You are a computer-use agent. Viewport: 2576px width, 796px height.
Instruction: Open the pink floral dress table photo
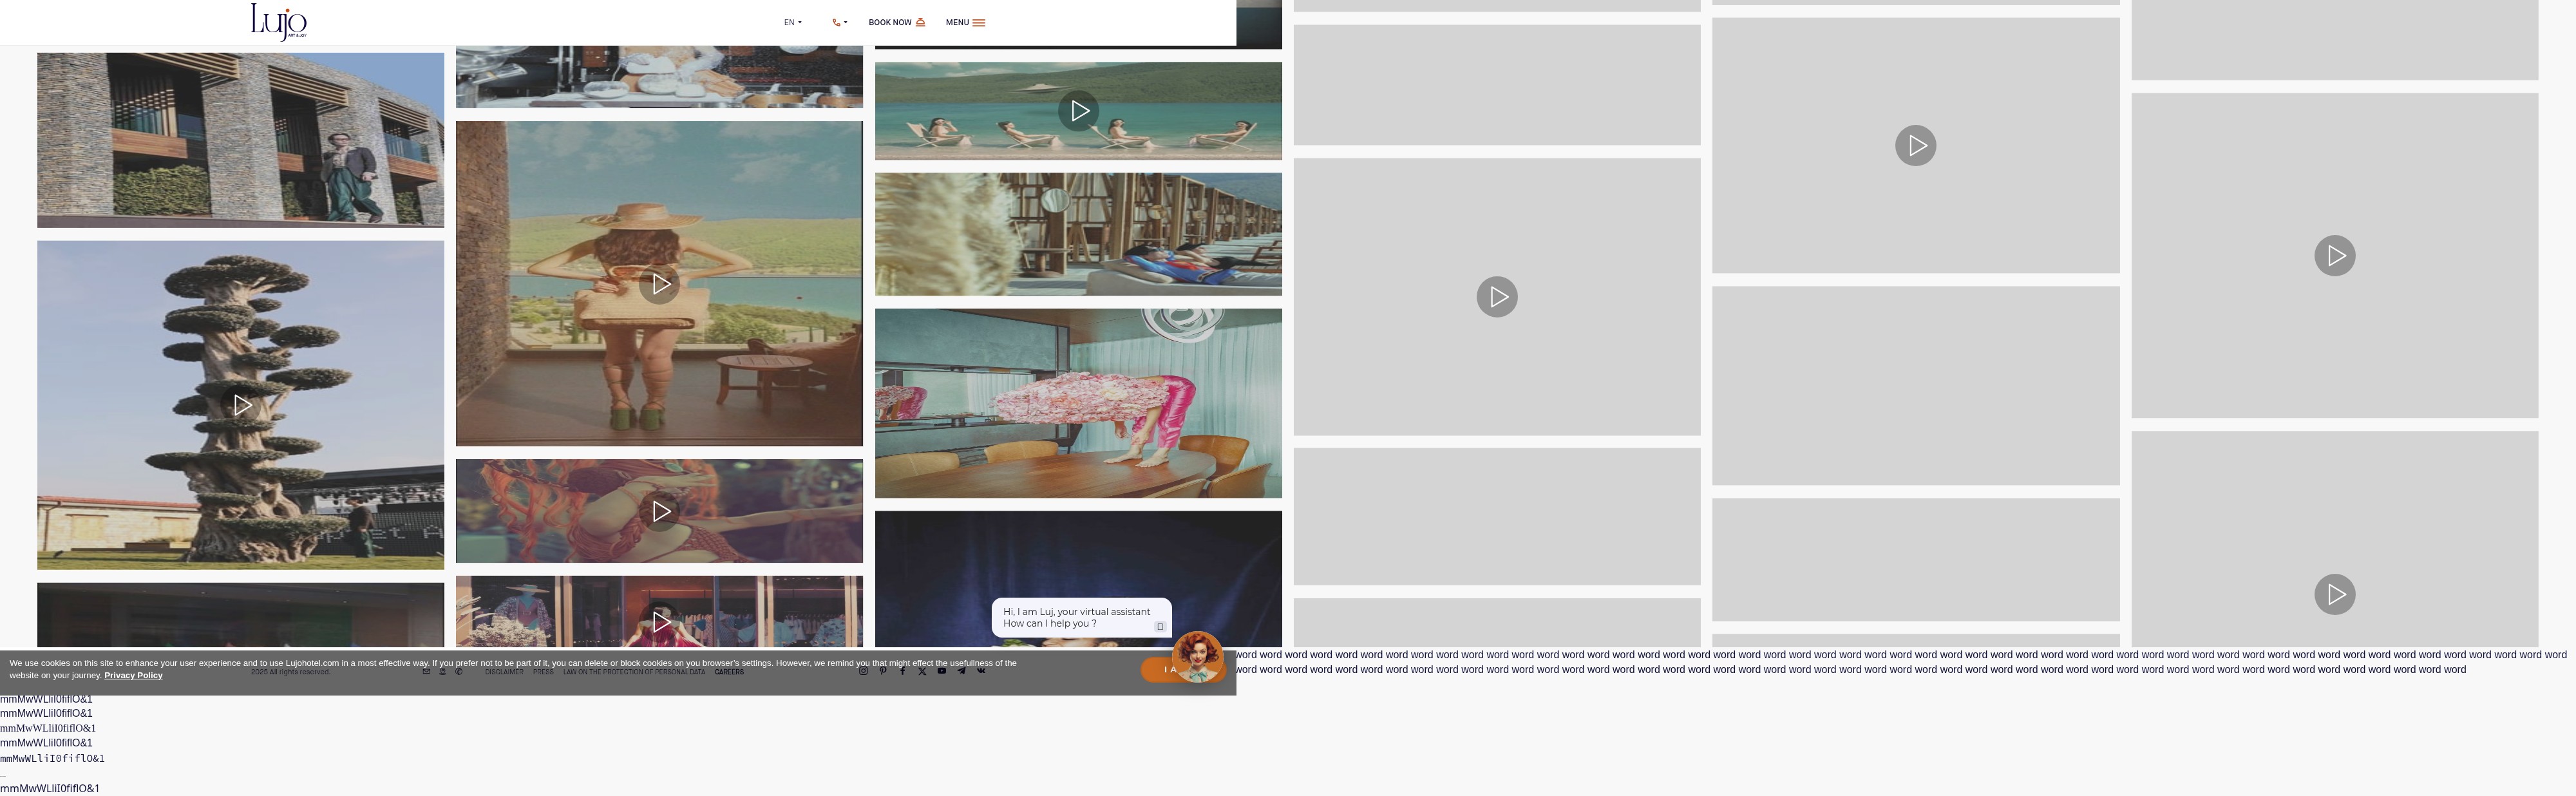click(x=1078, y=403)
